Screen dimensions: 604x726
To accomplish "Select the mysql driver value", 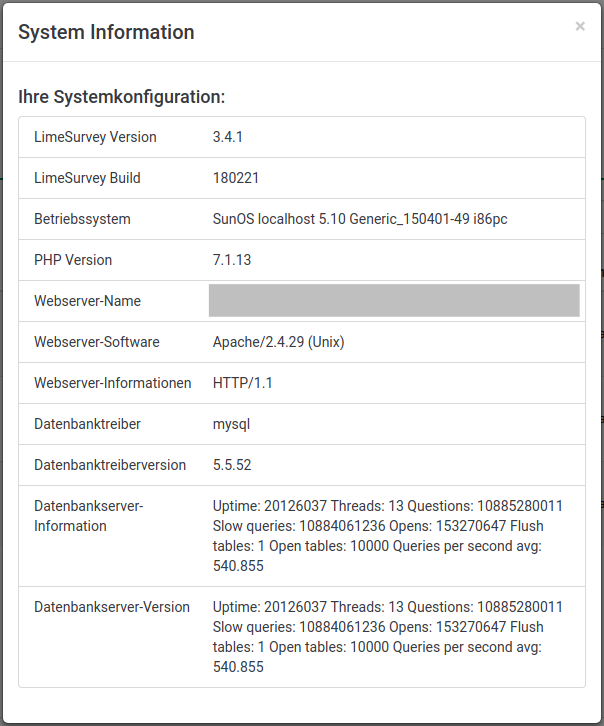I will click(231, 424).
